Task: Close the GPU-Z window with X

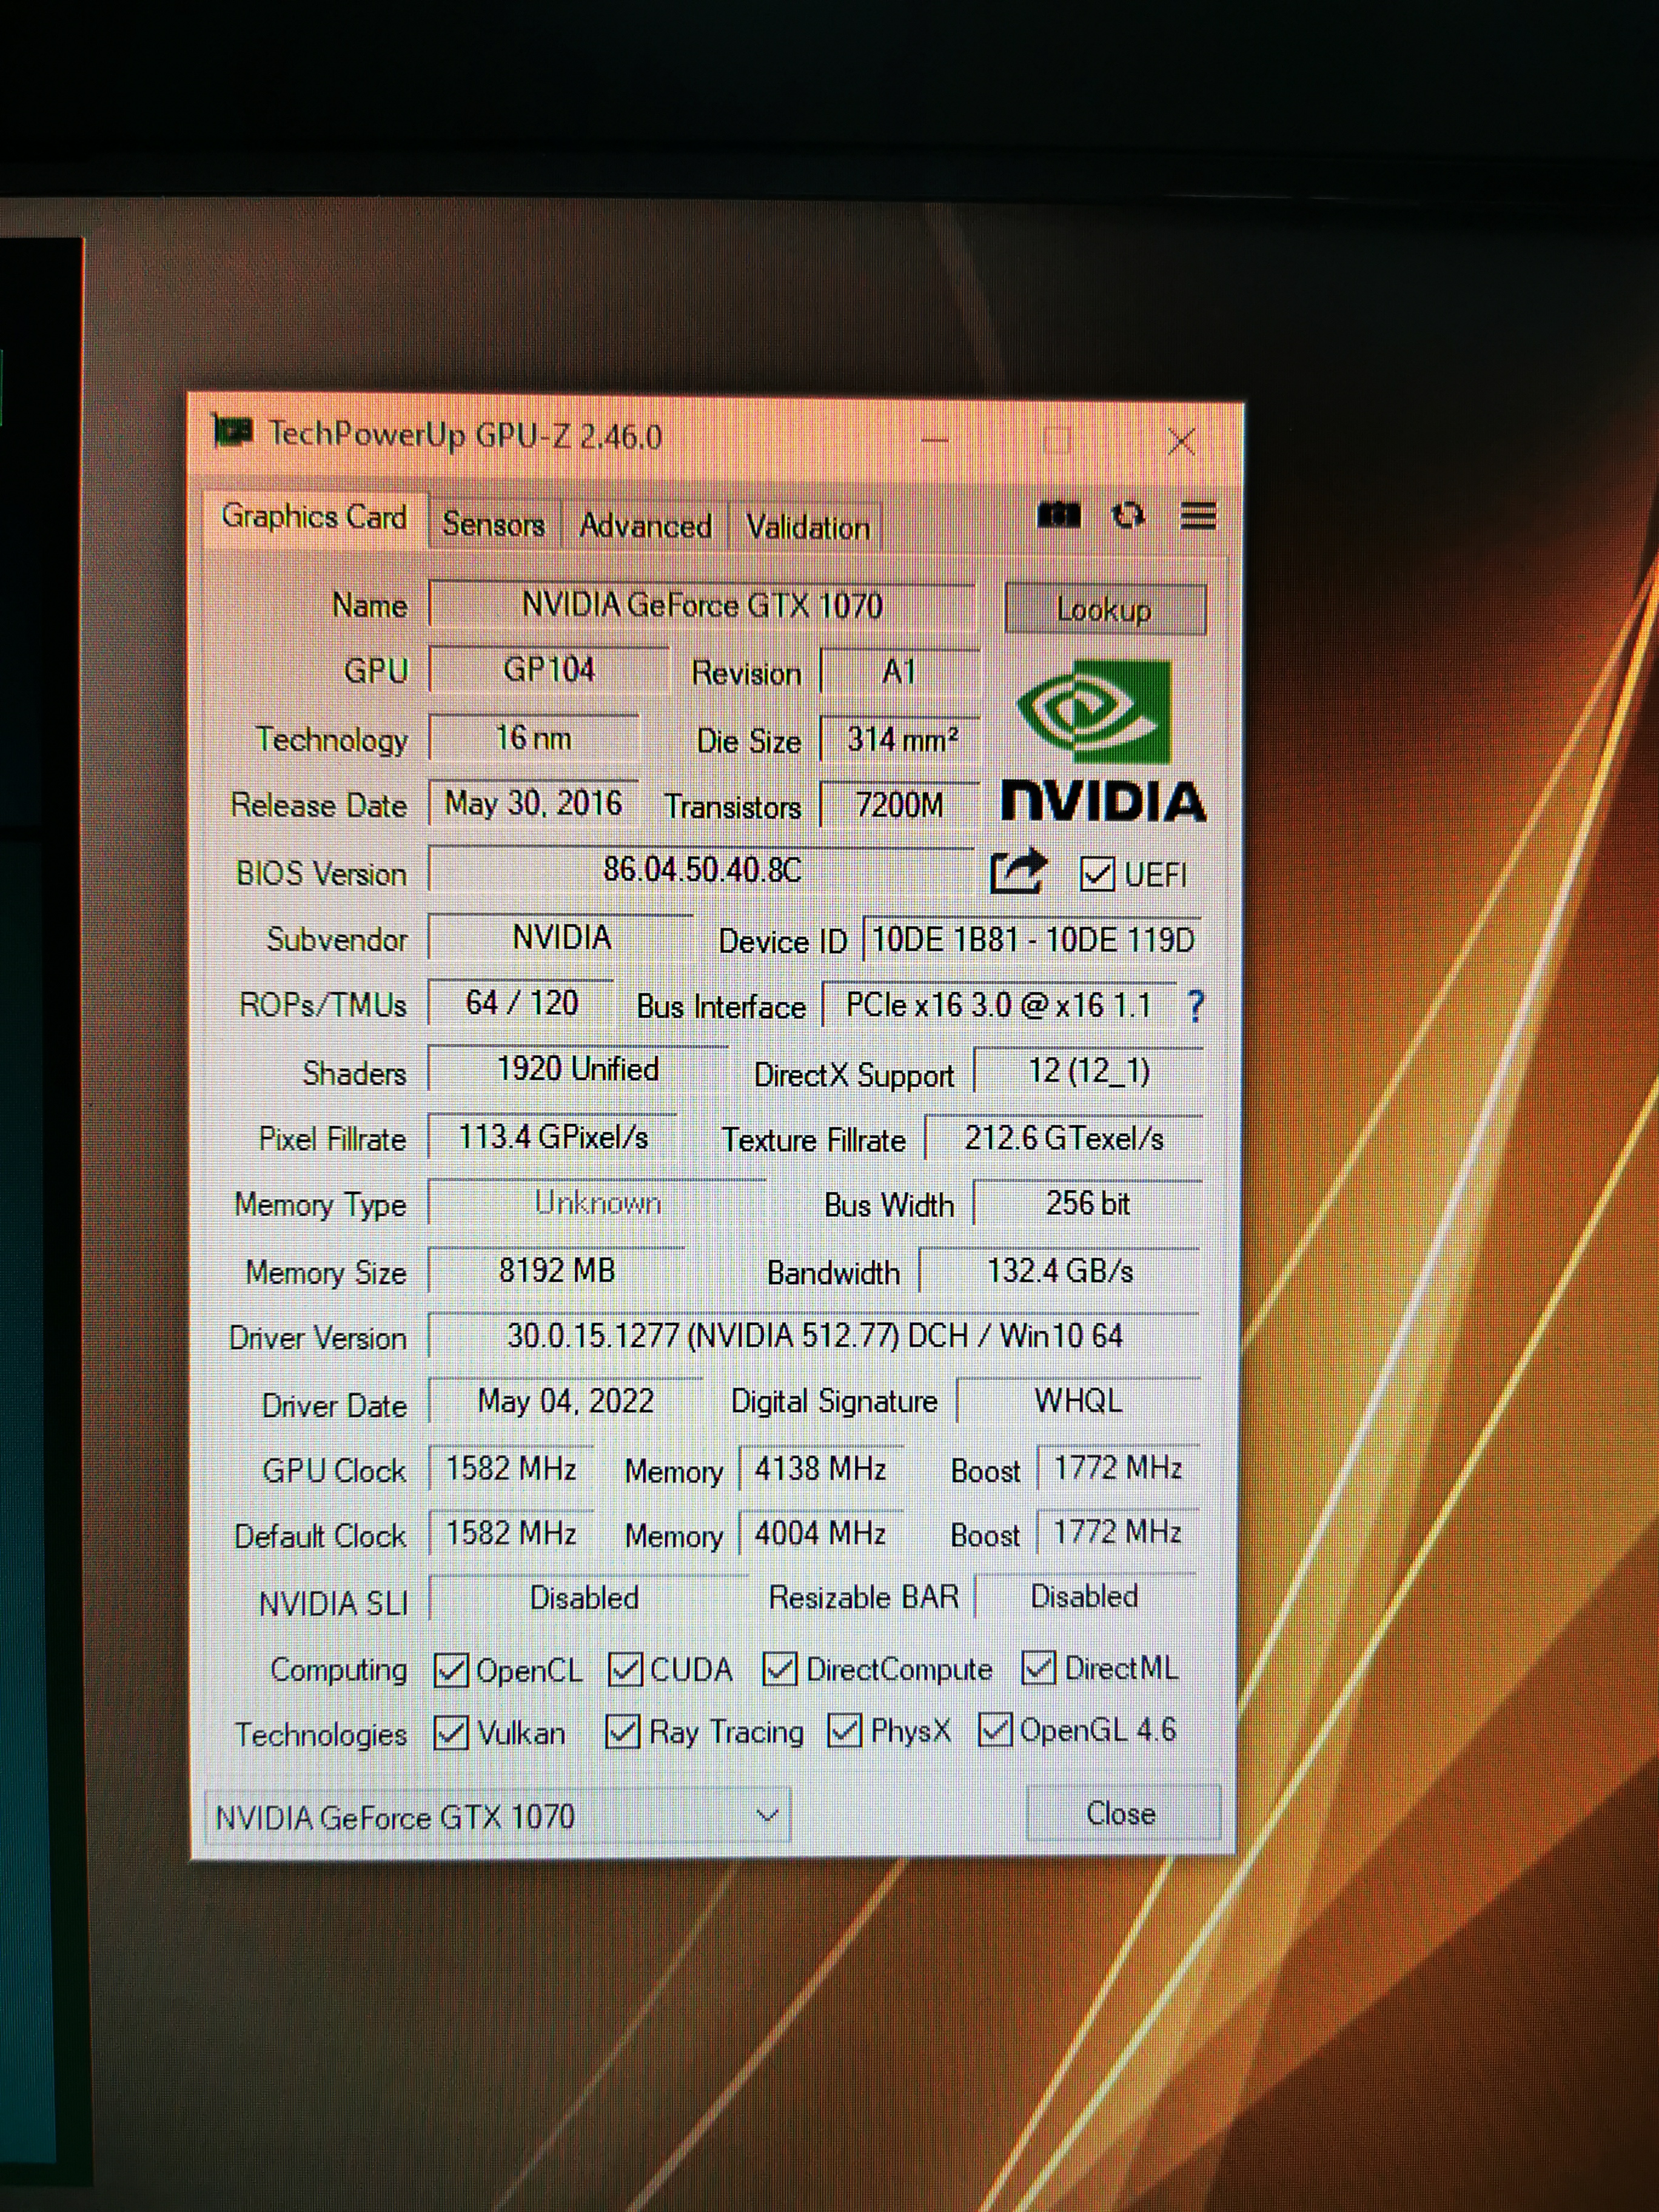Action: [x=1181, y=441]
